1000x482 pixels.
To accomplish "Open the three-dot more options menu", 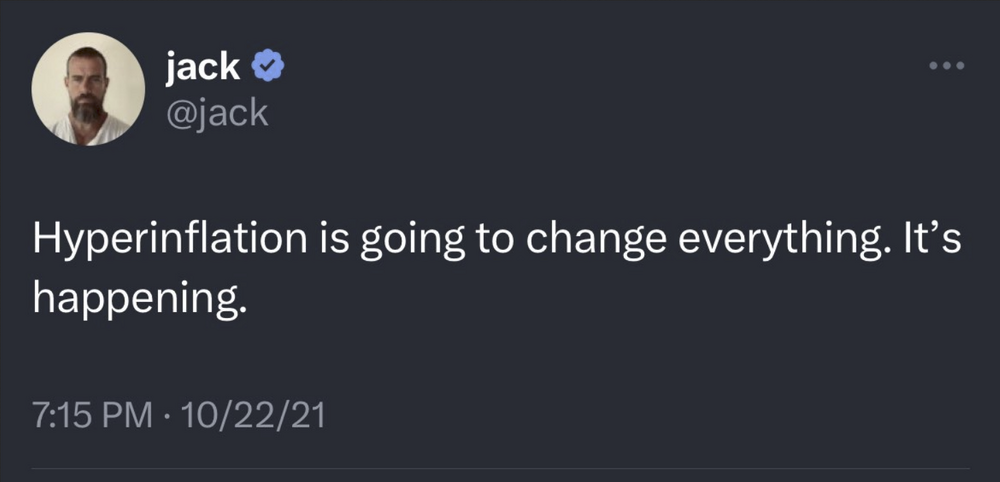I will click(x=946, y=67).
